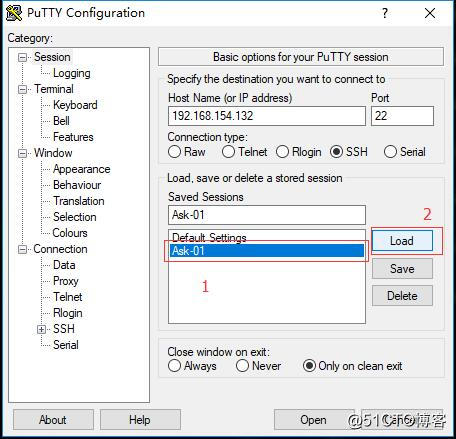
Task: Open the Logging category
Action: pos(72,73)
